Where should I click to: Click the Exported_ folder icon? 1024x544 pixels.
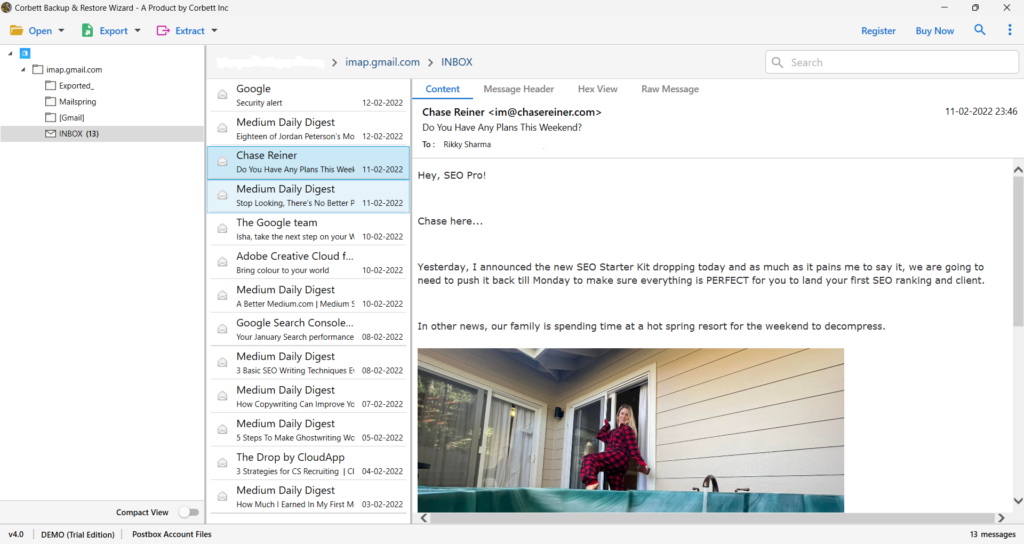click(x=50, y=86)
